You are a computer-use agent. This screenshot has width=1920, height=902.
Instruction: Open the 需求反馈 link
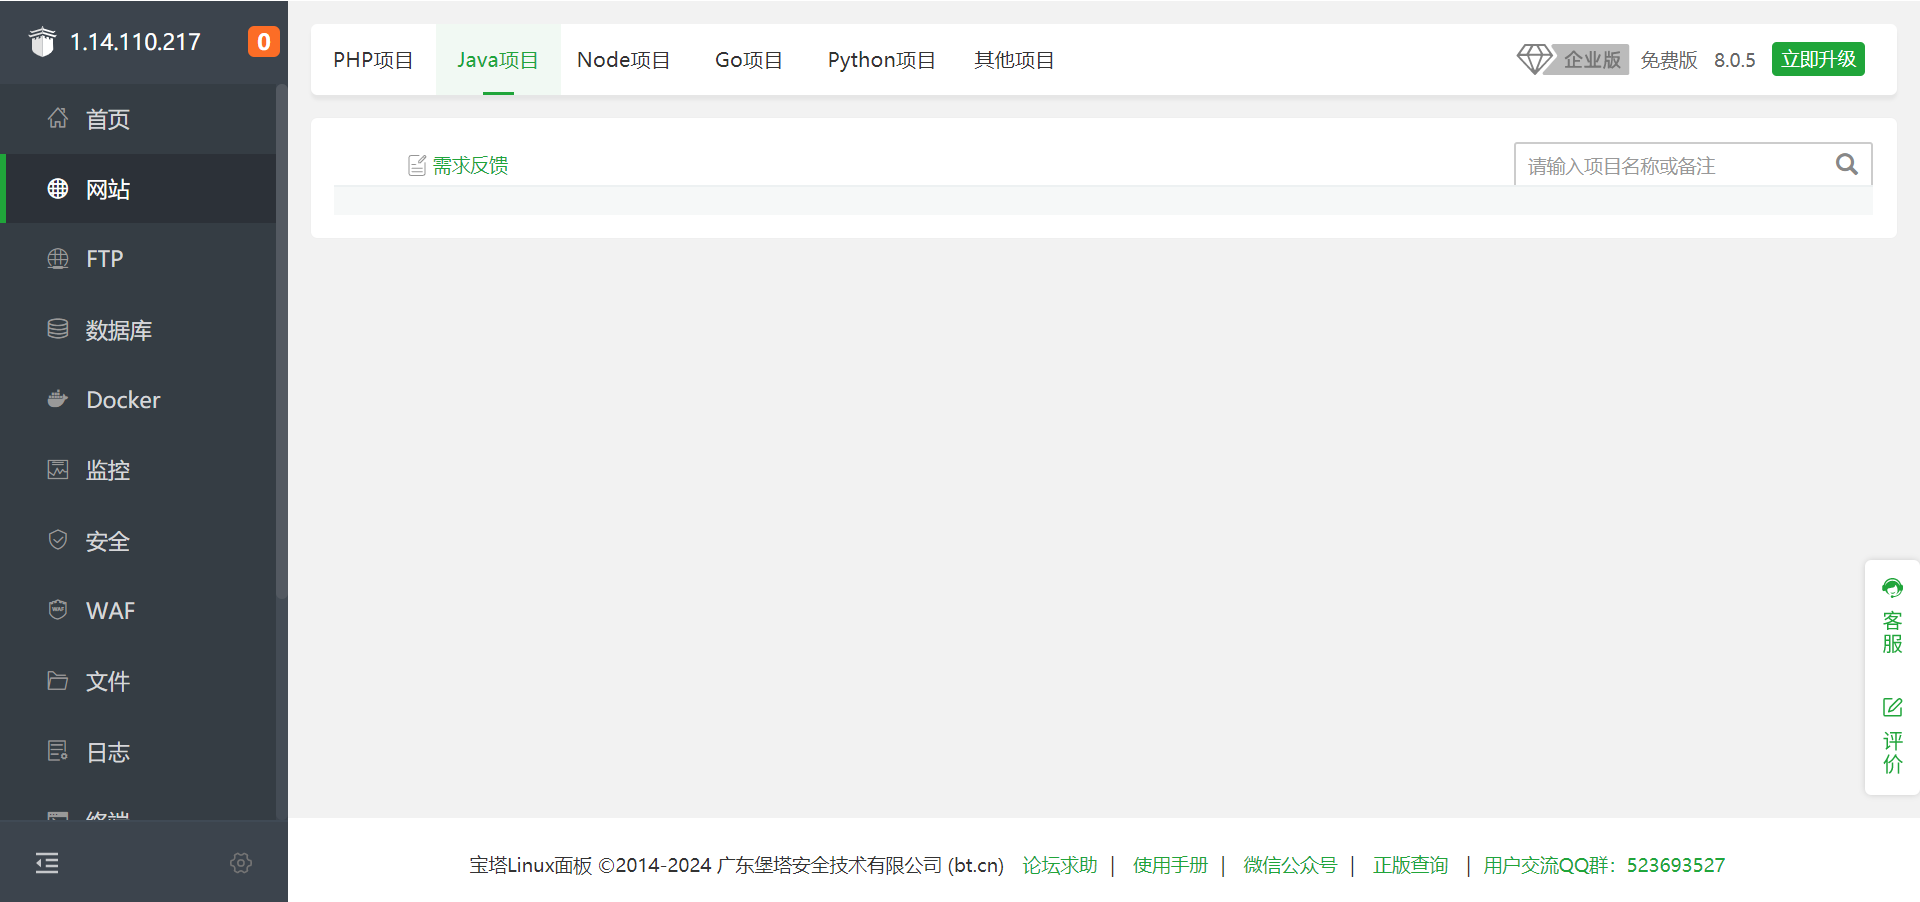click(470, 165)
